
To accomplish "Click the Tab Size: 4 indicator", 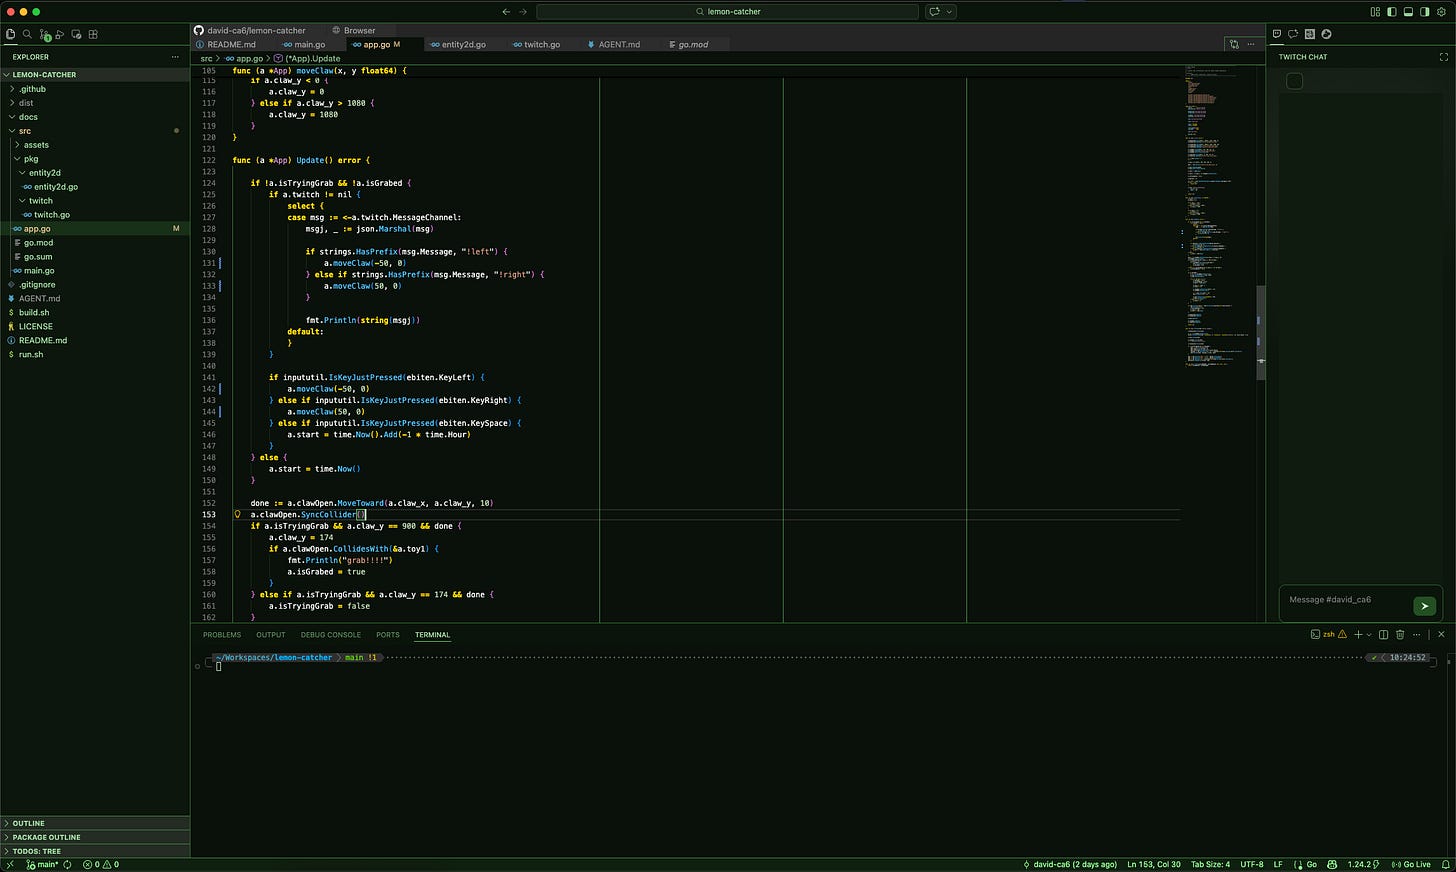I will [x=1210, y=864].
